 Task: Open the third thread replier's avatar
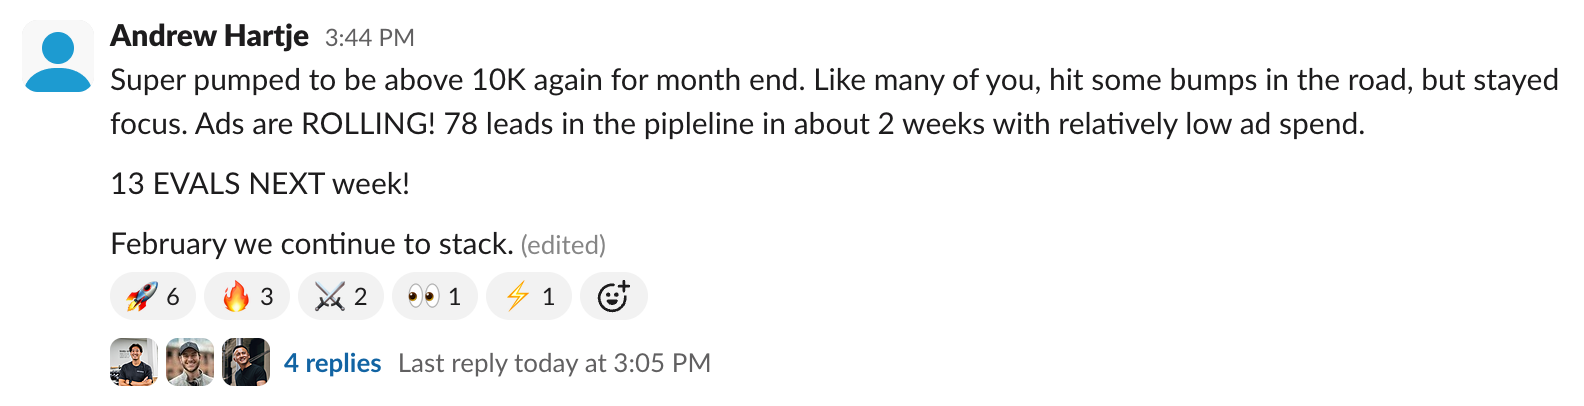coord(246,362)
